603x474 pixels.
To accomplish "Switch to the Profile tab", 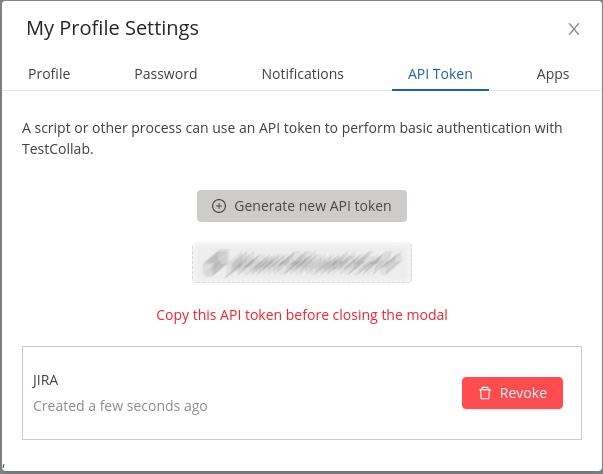I will [x=49, y=74].
